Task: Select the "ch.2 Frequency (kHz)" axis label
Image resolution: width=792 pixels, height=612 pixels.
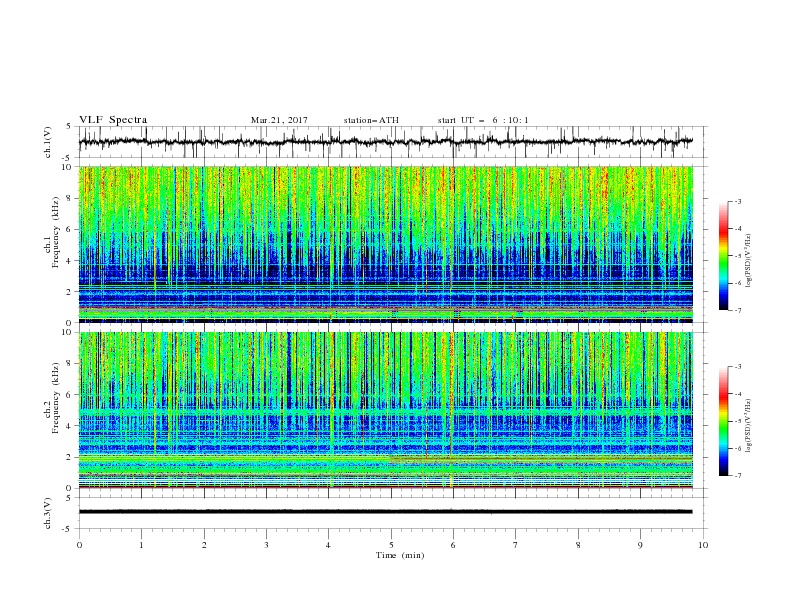Action: click(52, 397)
